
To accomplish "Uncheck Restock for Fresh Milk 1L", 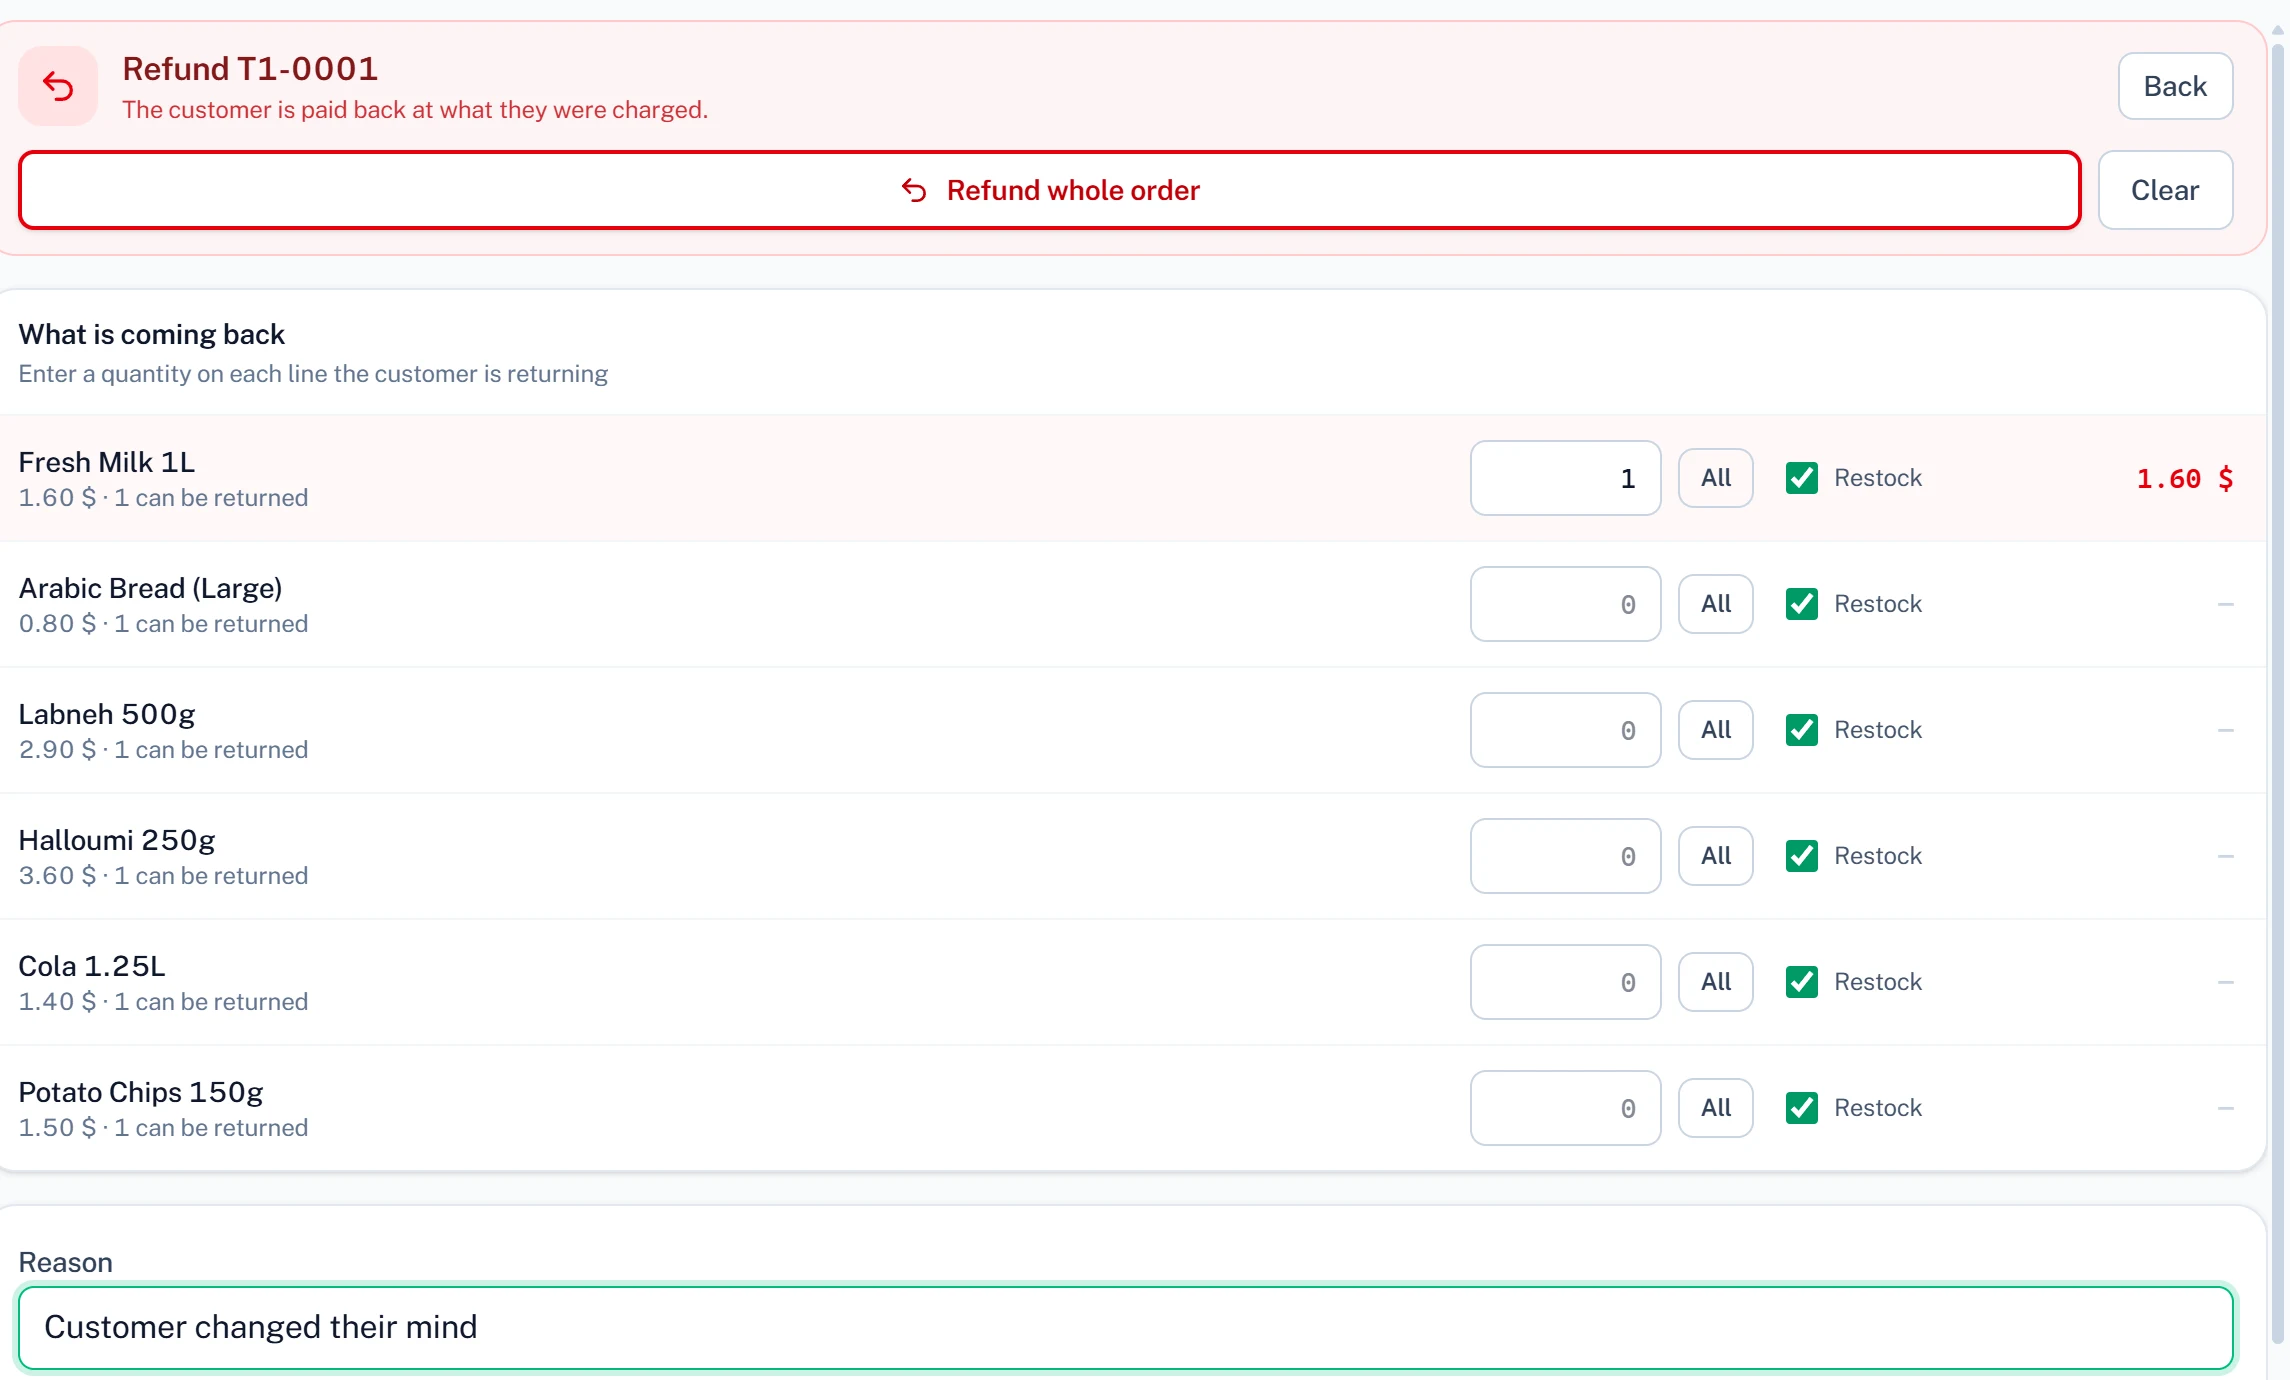I will pyautogui.click(x=1802, y=478).
